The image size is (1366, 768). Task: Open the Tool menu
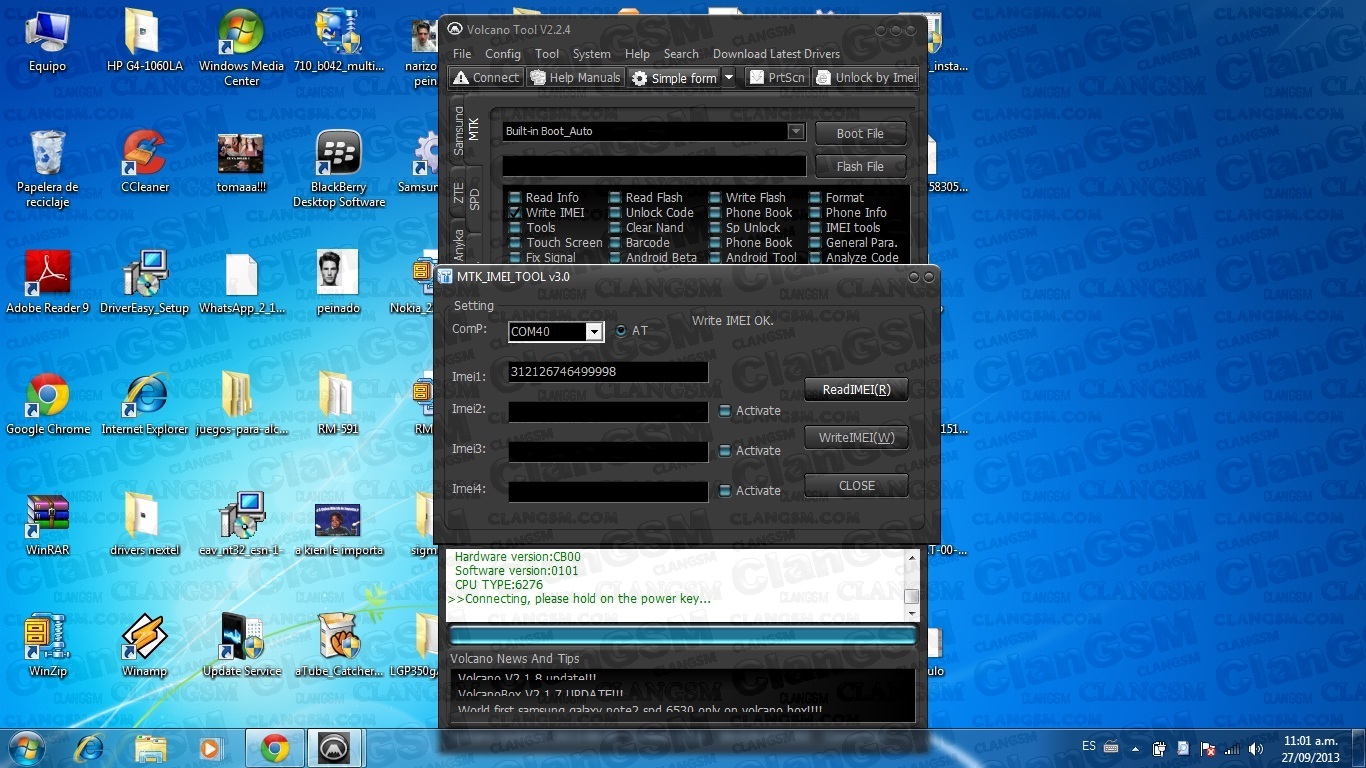(547, 54)
